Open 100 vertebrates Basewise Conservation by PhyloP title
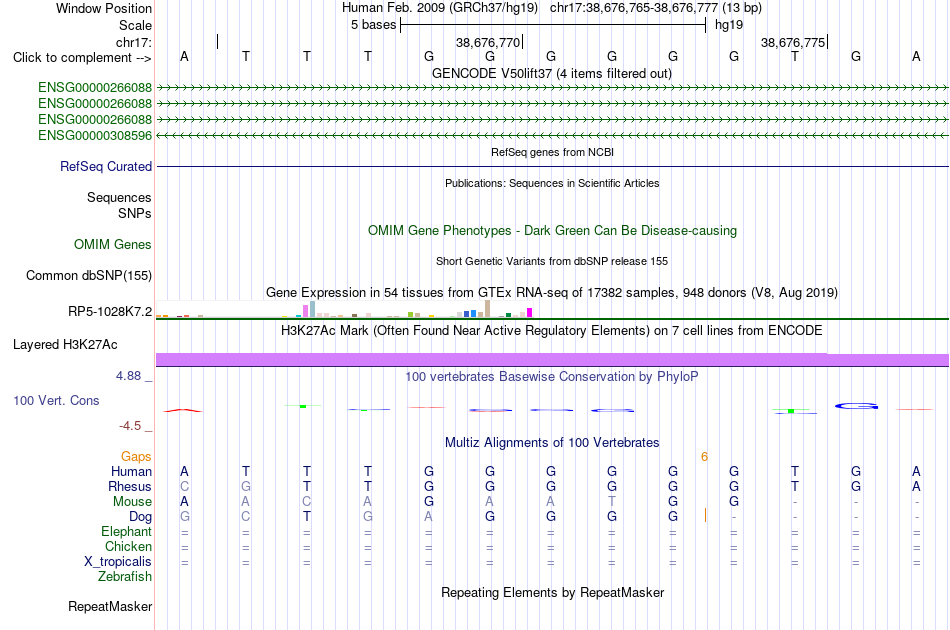Image resolution: width=950 pixels, height=630 pixels. coord(552,377)
